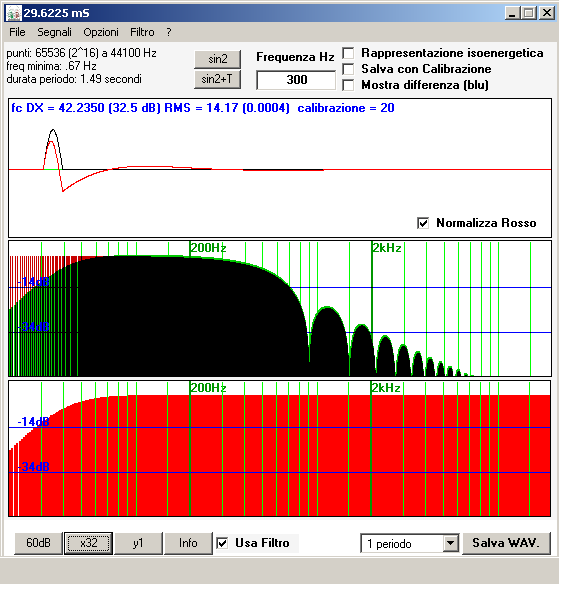
Task: Minimize the window
Action: [x=512, y=14]
